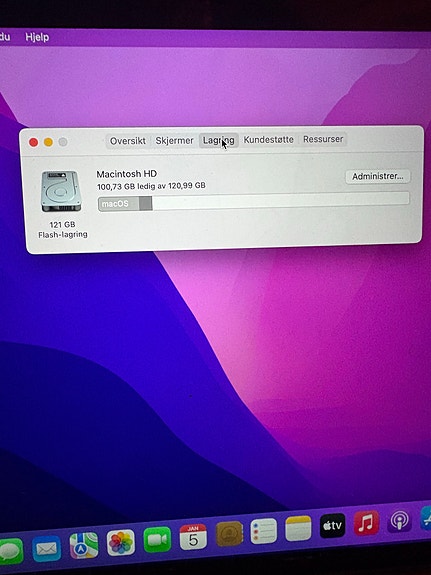Open Notes from the Dock
The image size is (431, 575).
(x=298, y=528)
